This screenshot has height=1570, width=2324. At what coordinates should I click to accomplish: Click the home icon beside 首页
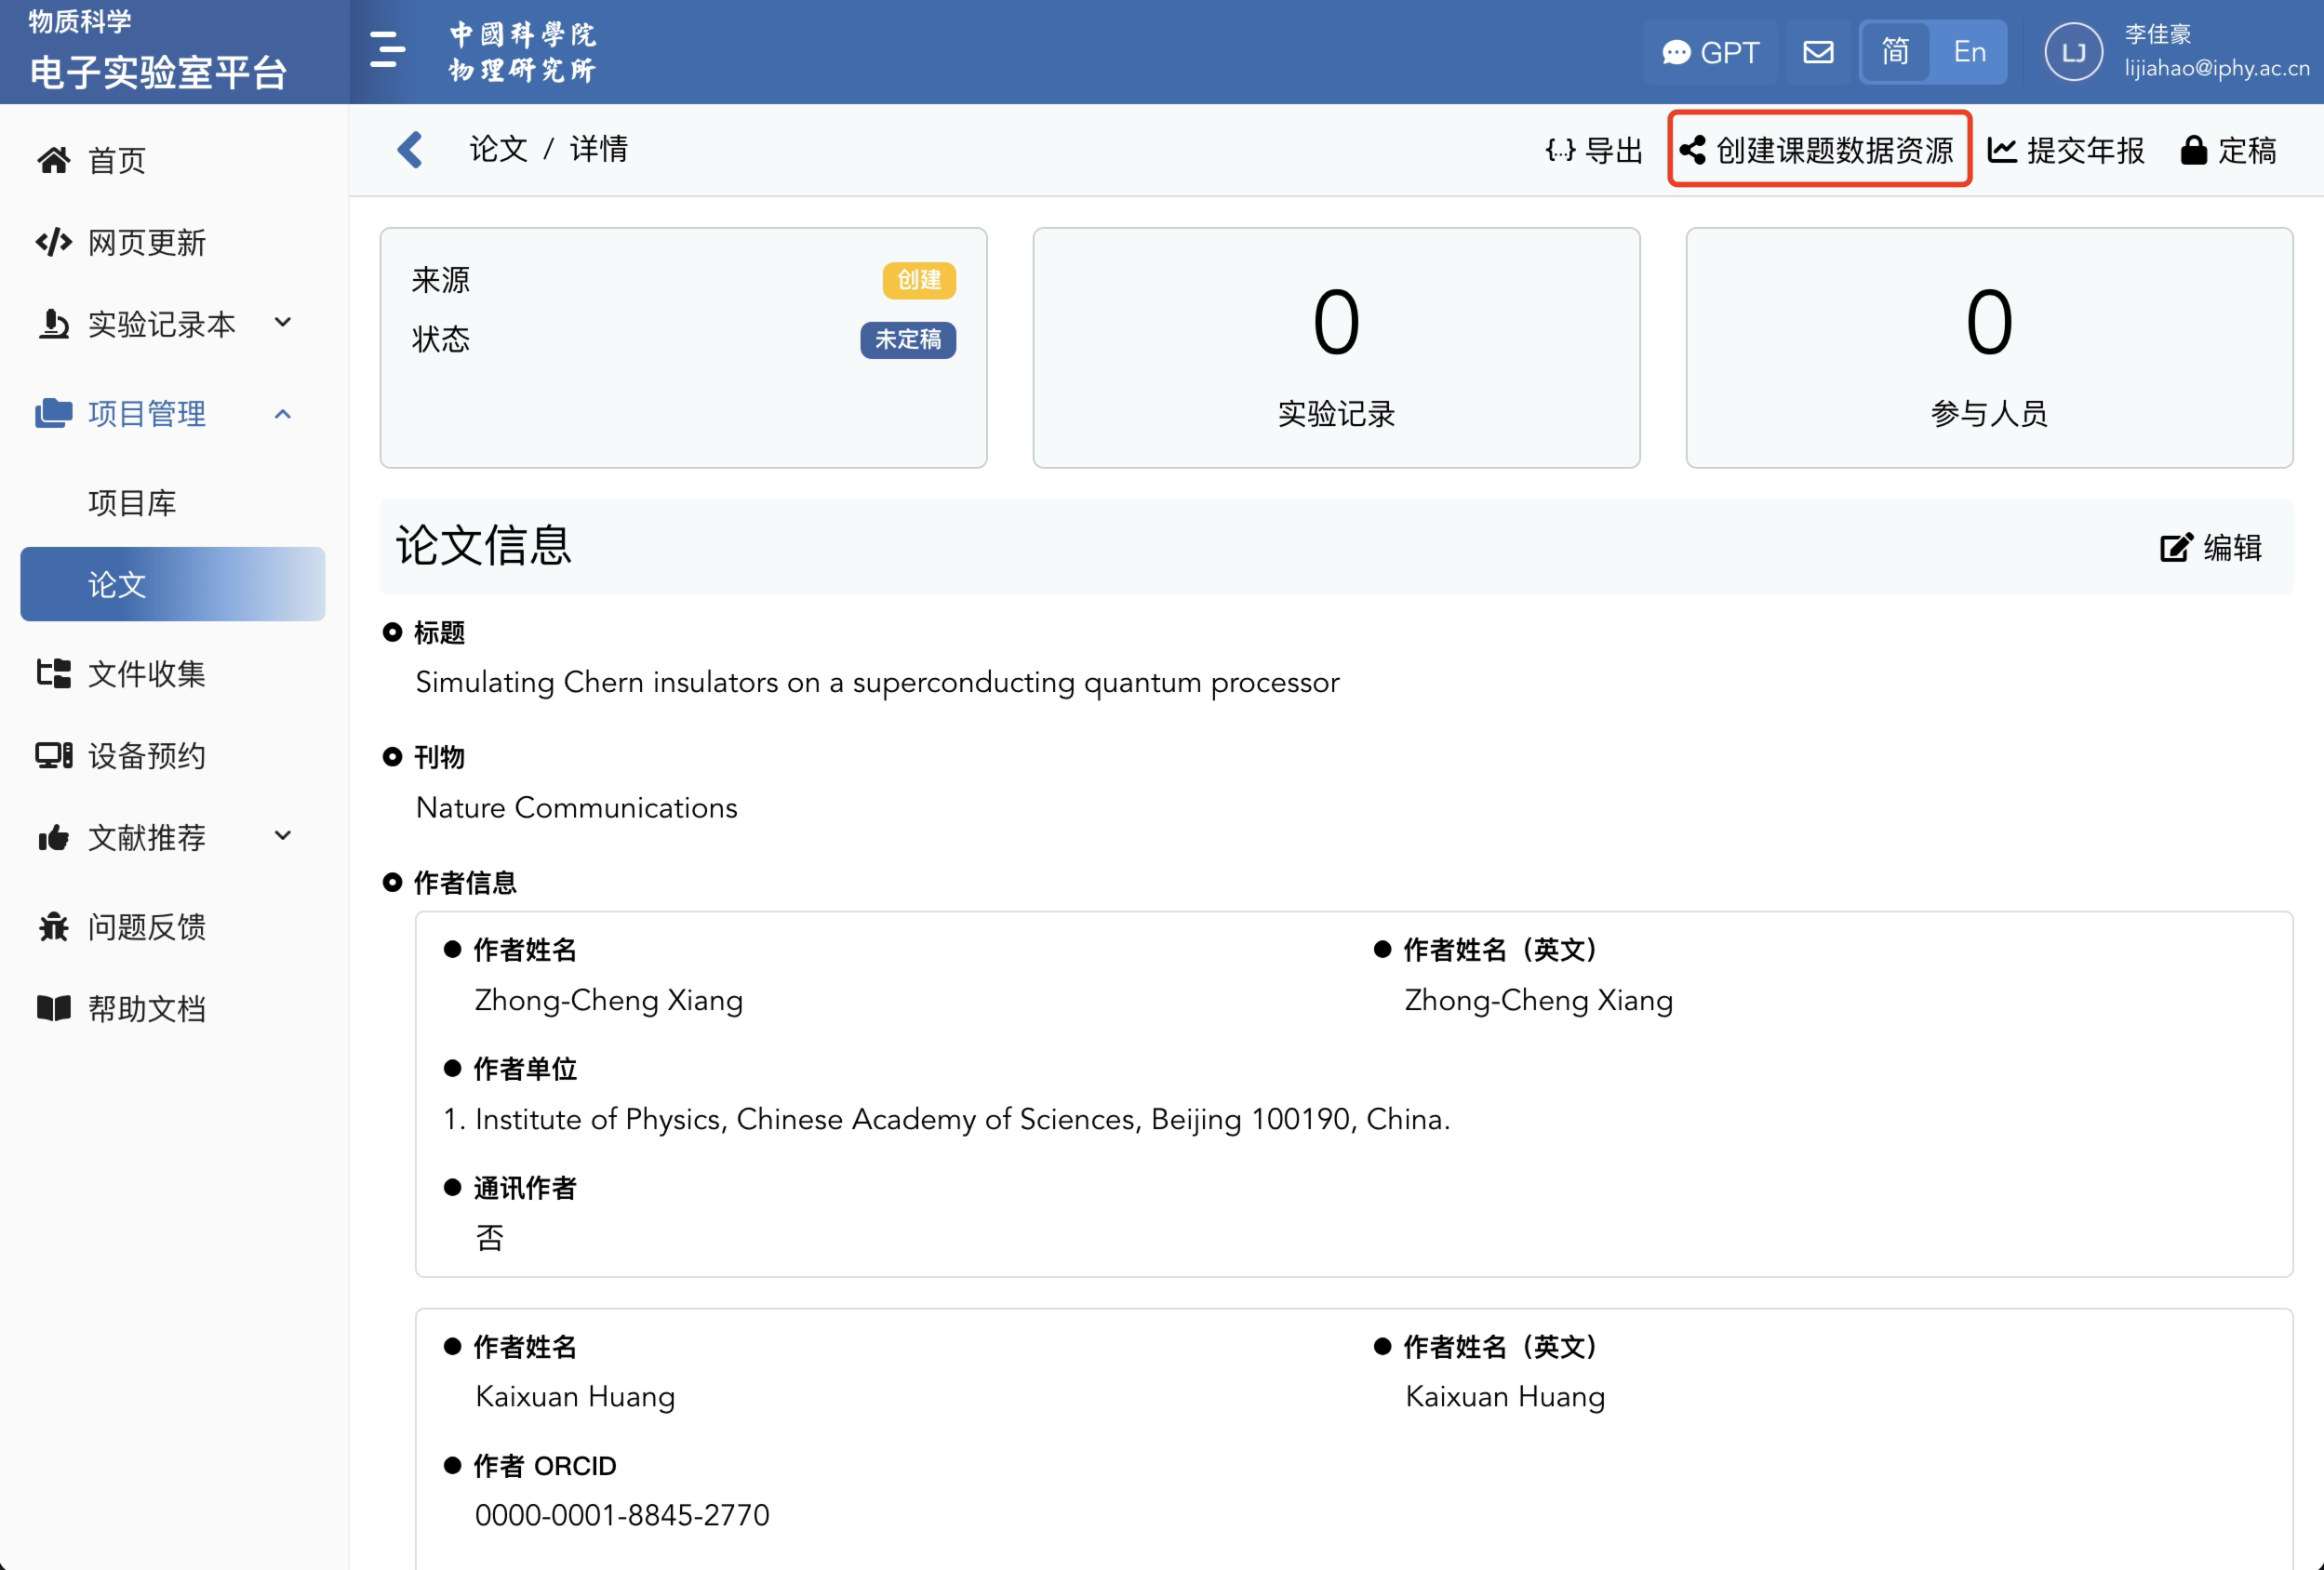coord(54,160)
